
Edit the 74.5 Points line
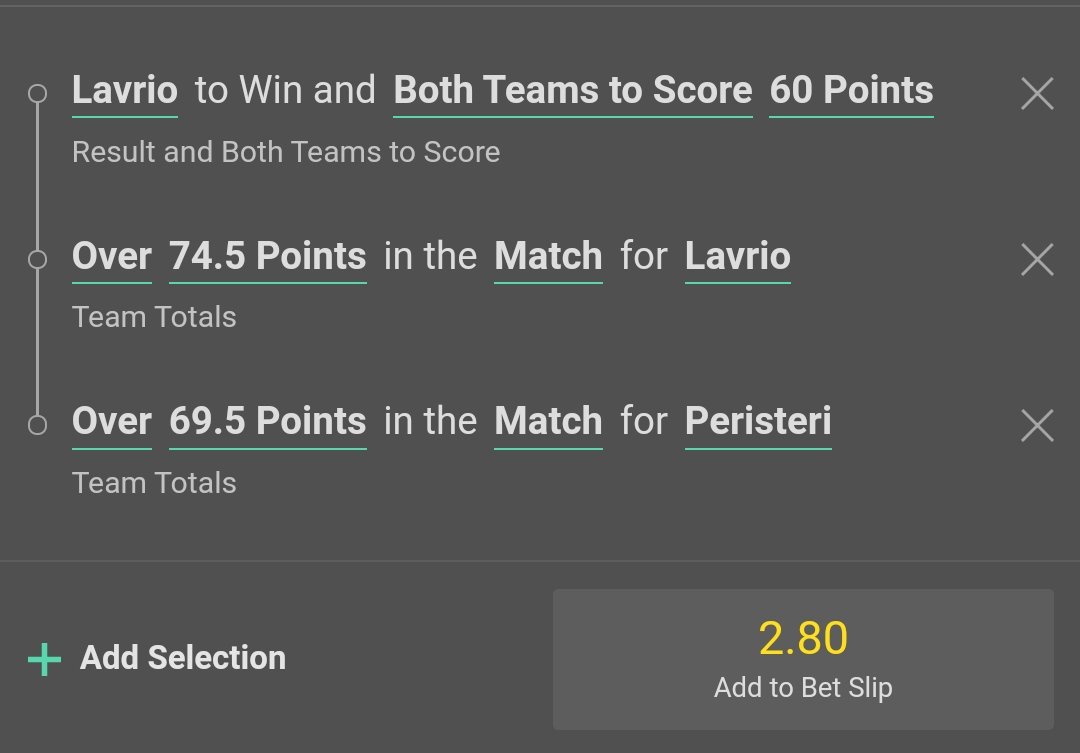(268, 257)
